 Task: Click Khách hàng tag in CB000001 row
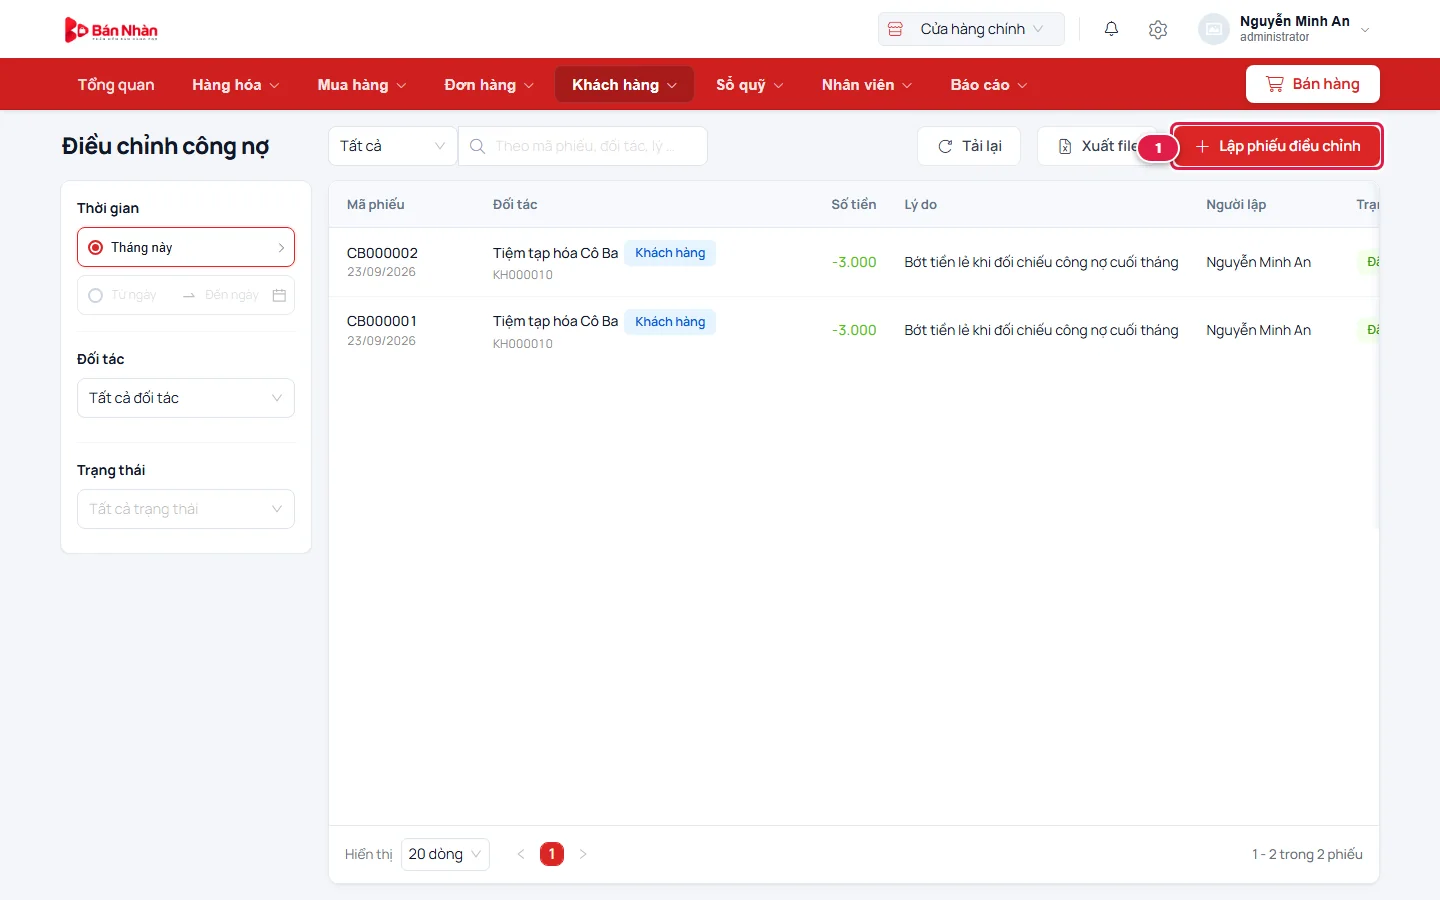click(x=670, y=322)
